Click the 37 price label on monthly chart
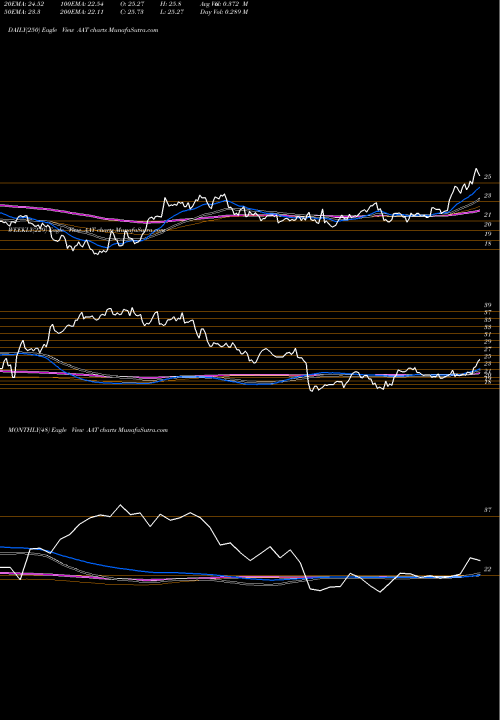Image resolution: width=500 pixels, height=720 pixels. coord(488,510)
